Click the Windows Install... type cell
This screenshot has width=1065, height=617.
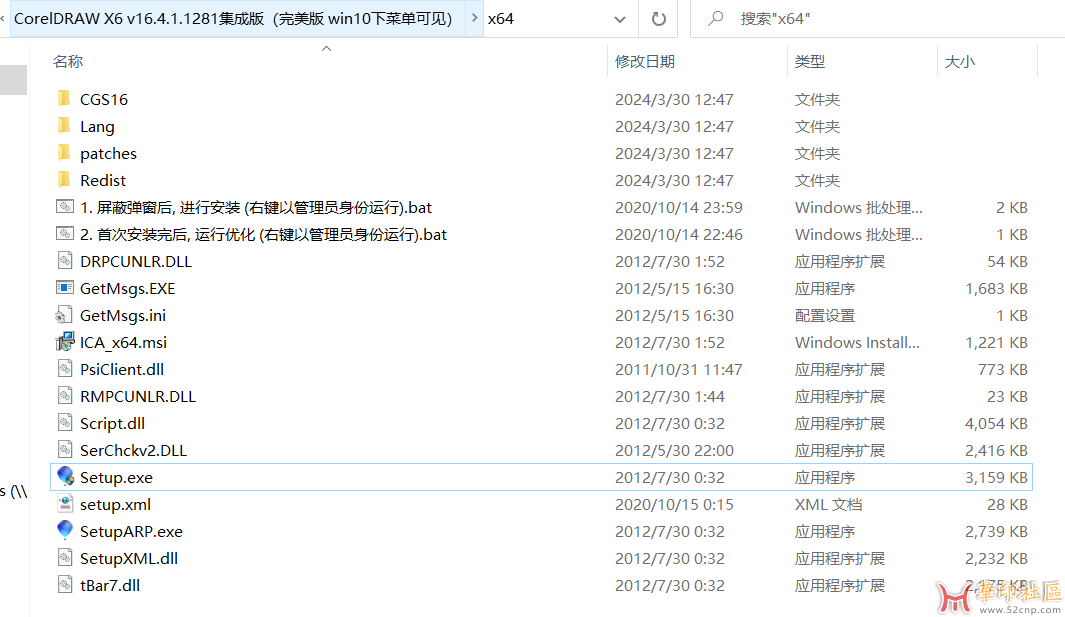pos(857,342)
